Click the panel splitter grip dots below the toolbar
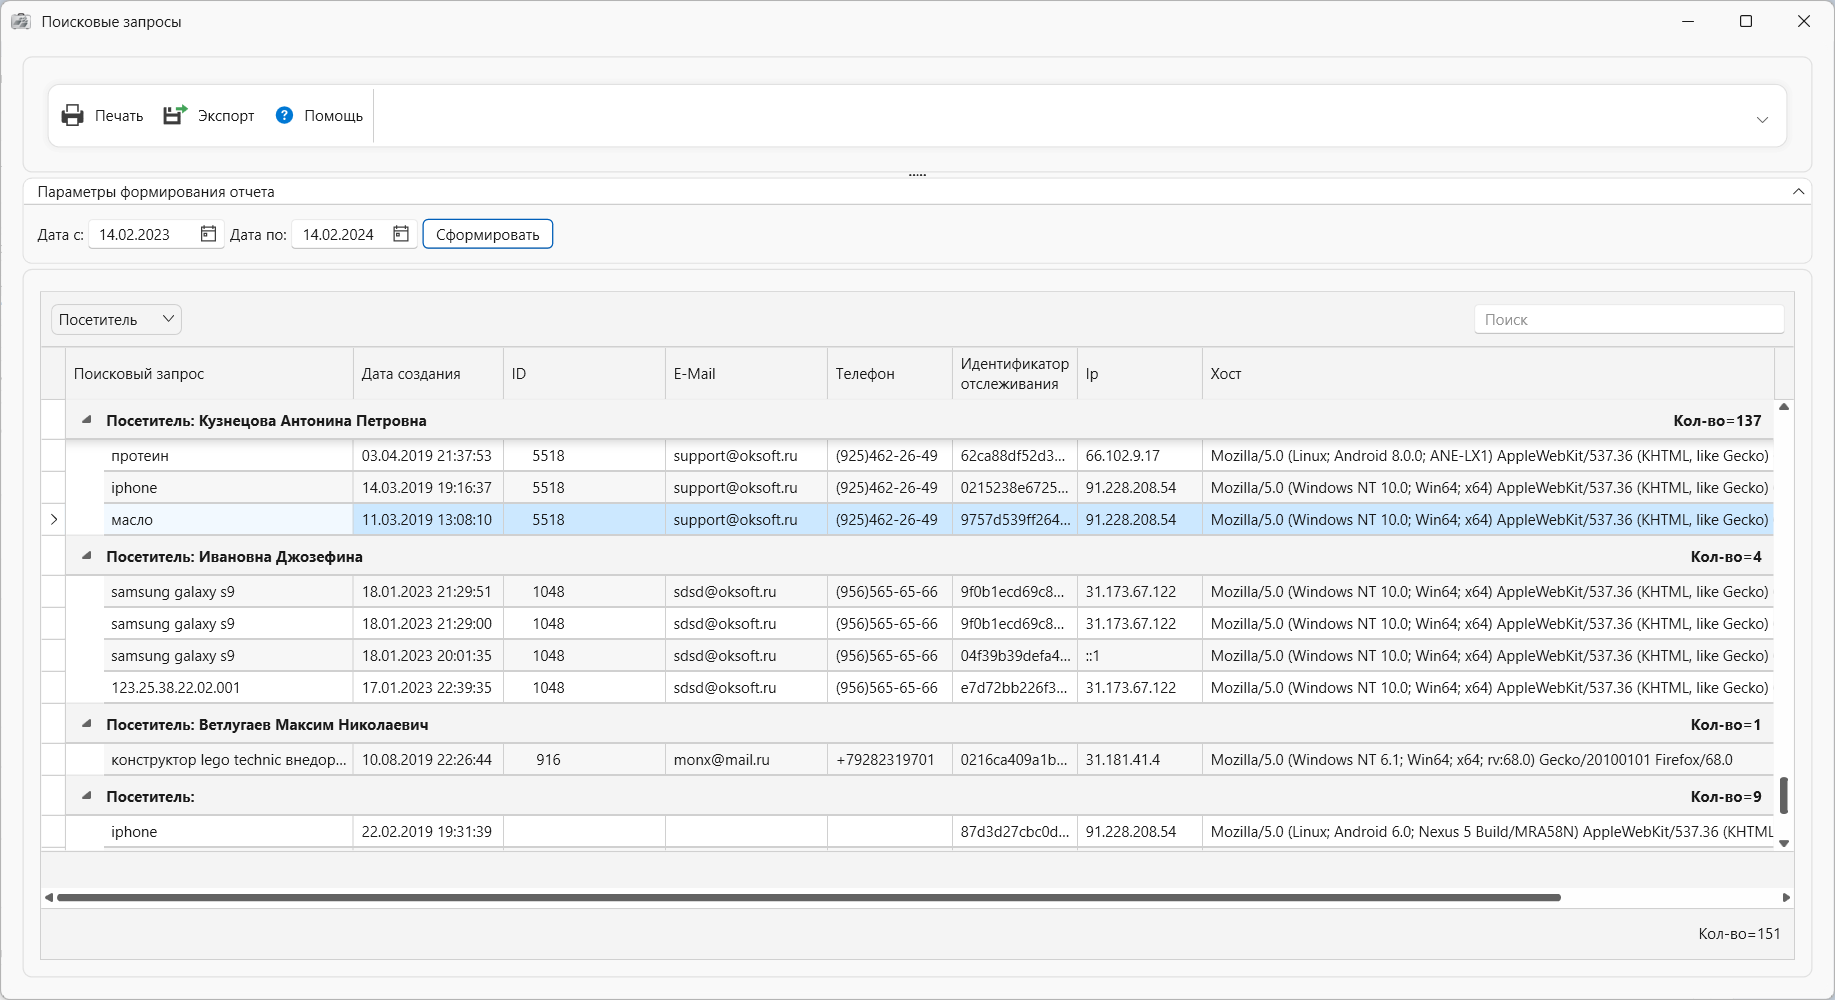The height and width of the screenshot is (1000, 1835). (917, 175)
